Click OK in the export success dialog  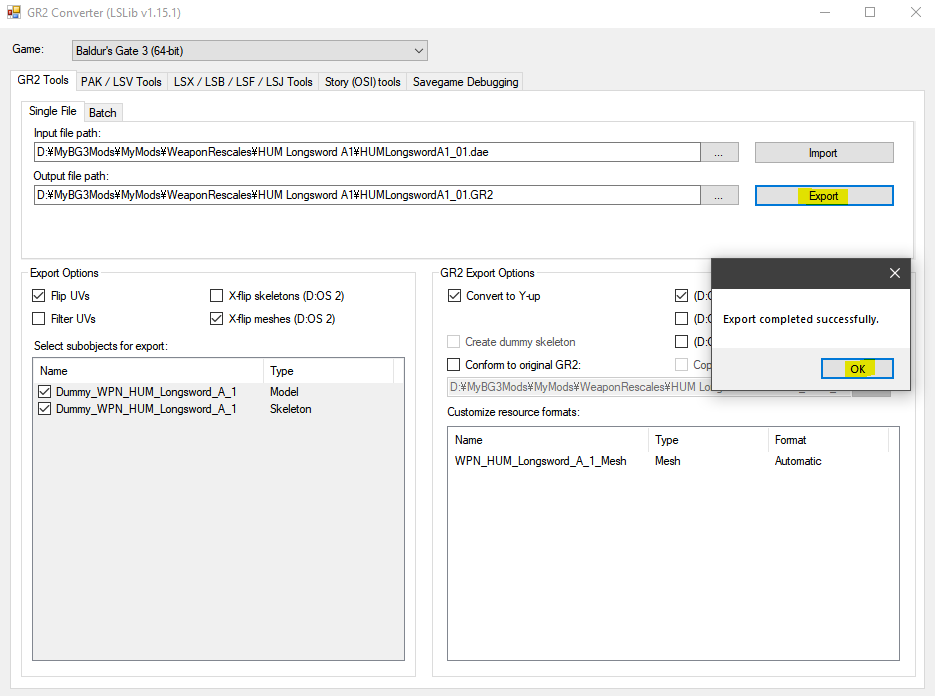tap(857, 369)
